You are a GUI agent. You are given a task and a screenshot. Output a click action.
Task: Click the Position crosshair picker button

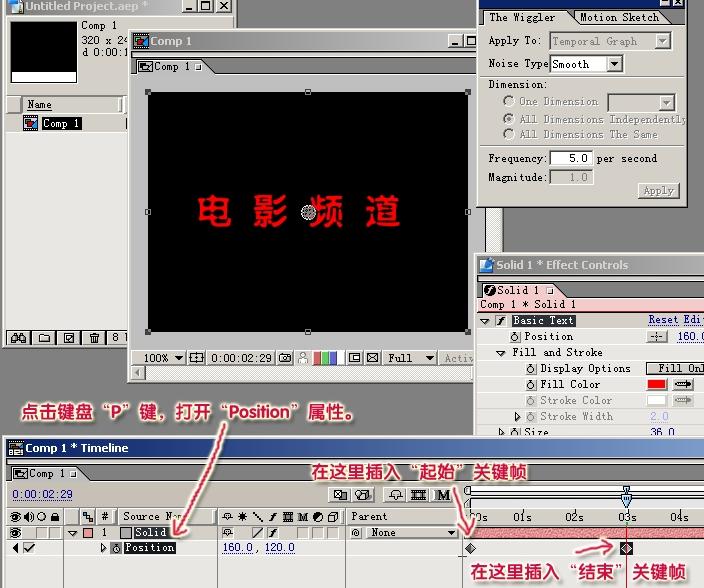656,337
